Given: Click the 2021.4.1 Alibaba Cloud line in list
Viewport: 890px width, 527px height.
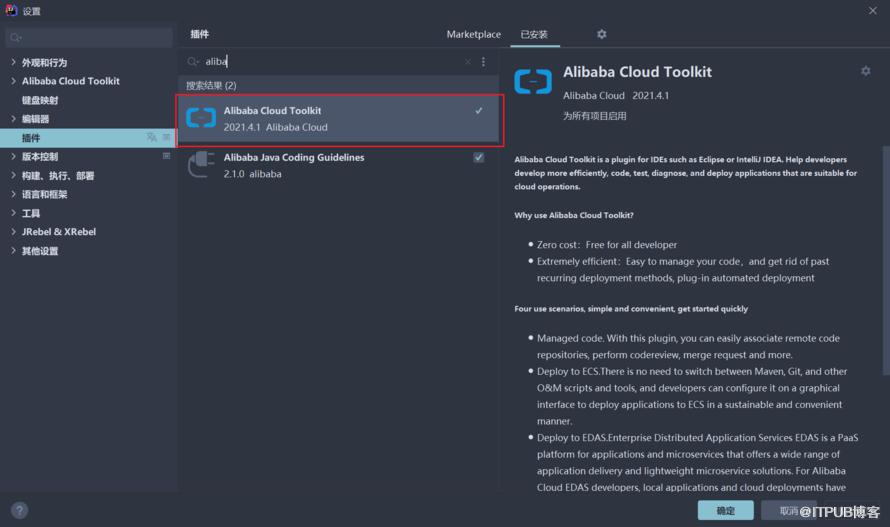Looking at the screenshot, I should click(275, 127).
